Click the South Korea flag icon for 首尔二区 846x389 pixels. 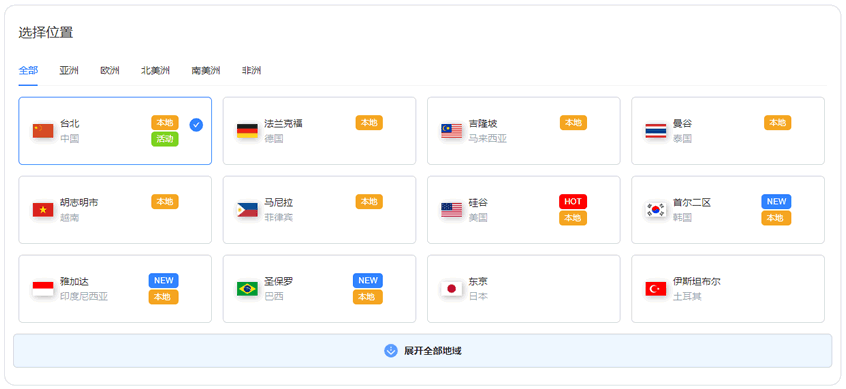pyautogui.click(x=656, y=210)
